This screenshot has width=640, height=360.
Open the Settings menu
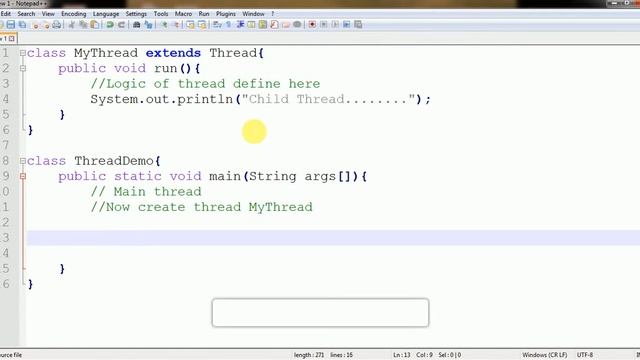point(136,14)
